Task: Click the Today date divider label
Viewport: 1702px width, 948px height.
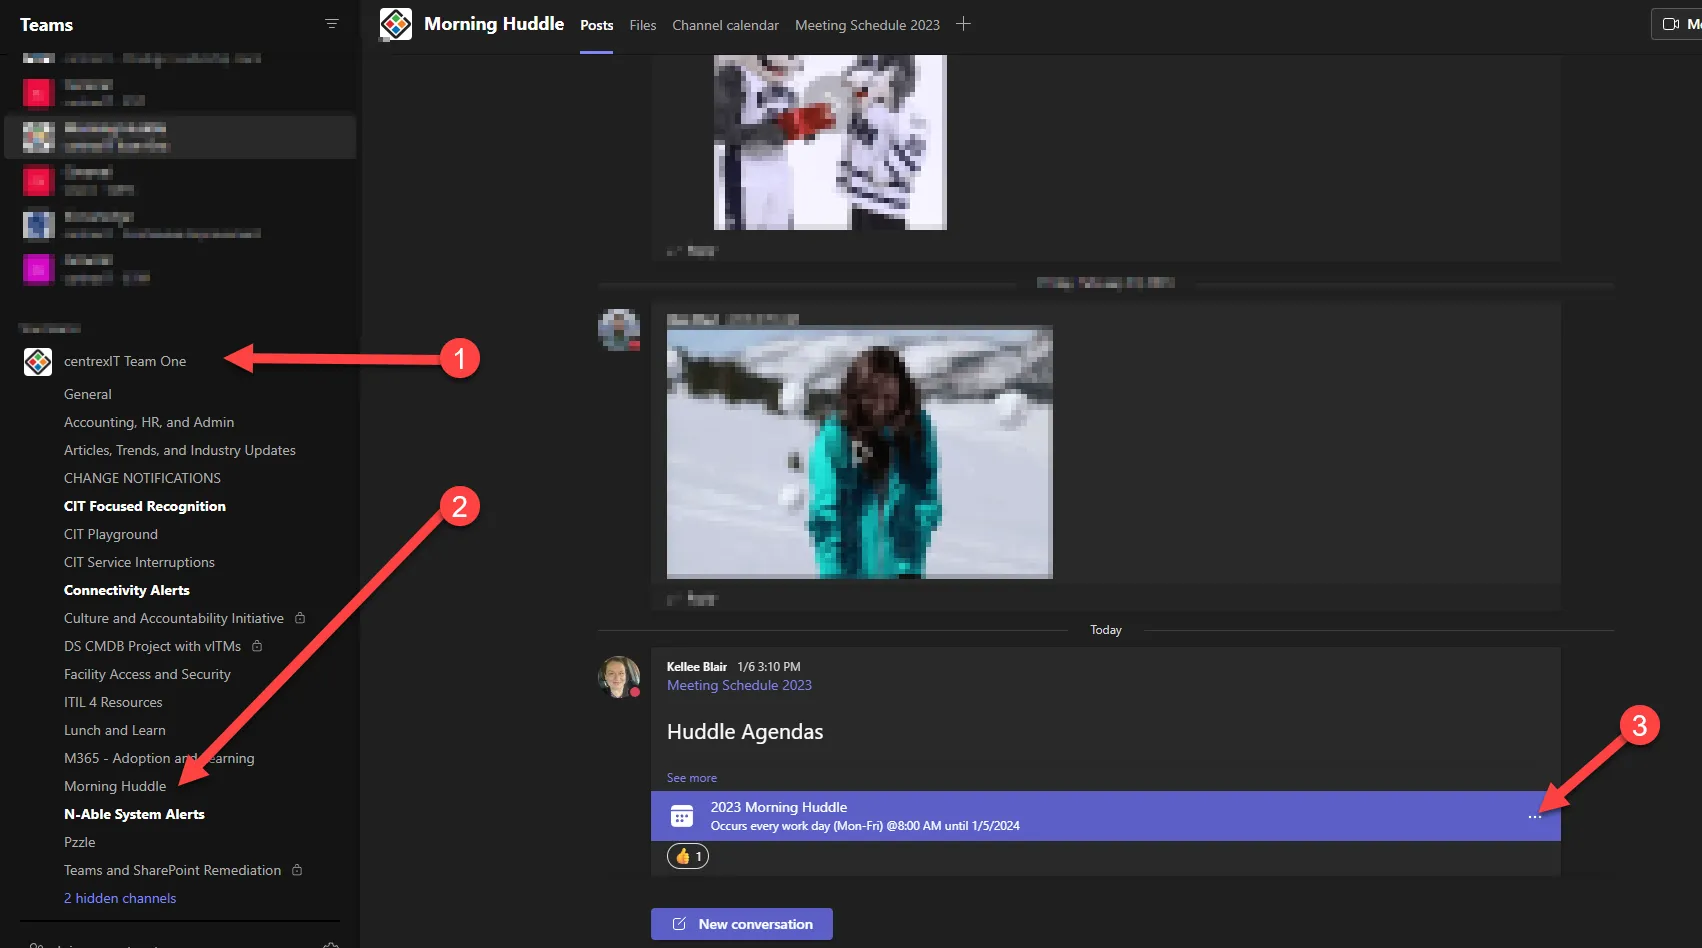Action: [1106, 630]
